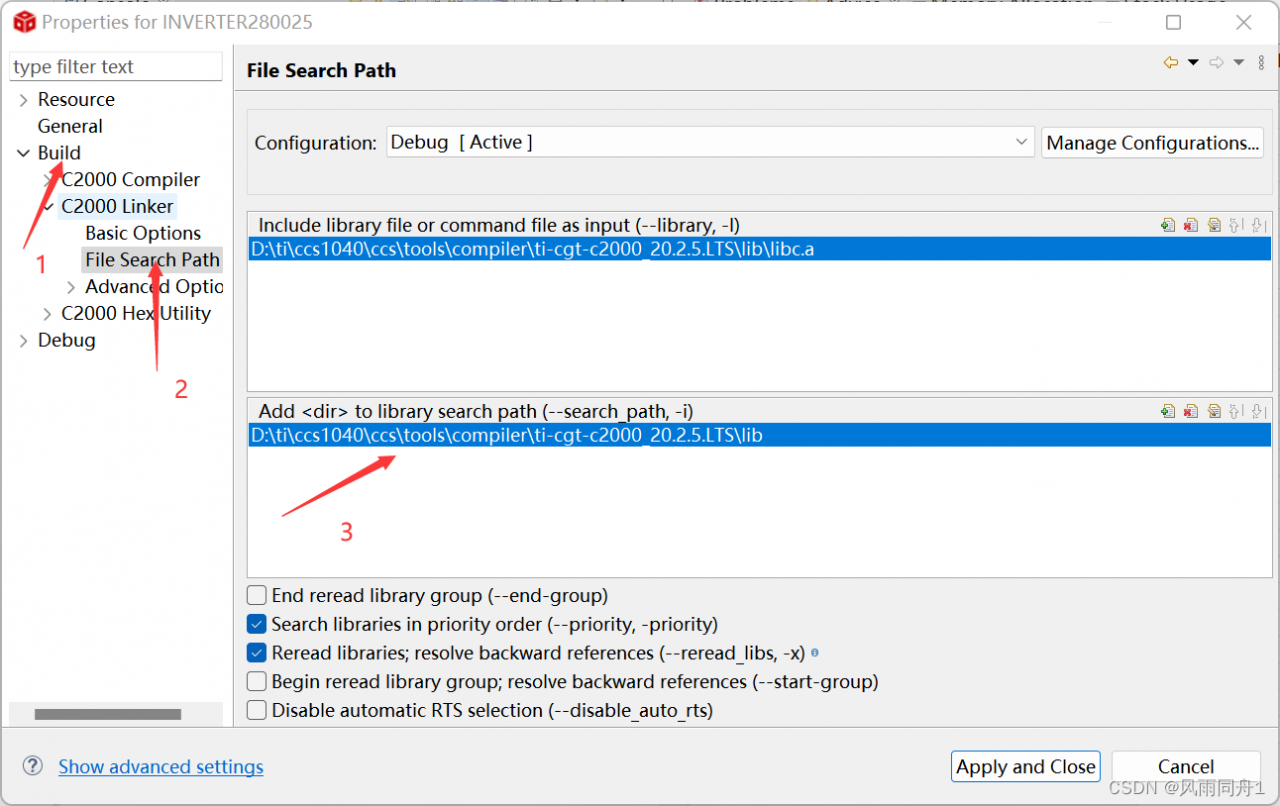
Task: Enable End reread library group checkbox
Action: click(257, 596)
